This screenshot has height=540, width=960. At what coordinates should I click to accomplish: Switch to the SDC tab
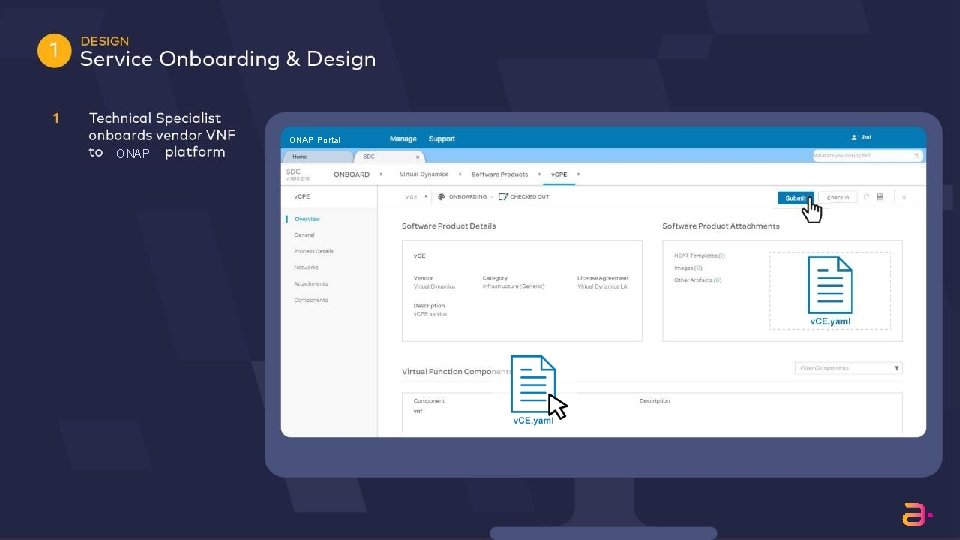(388, 157)
